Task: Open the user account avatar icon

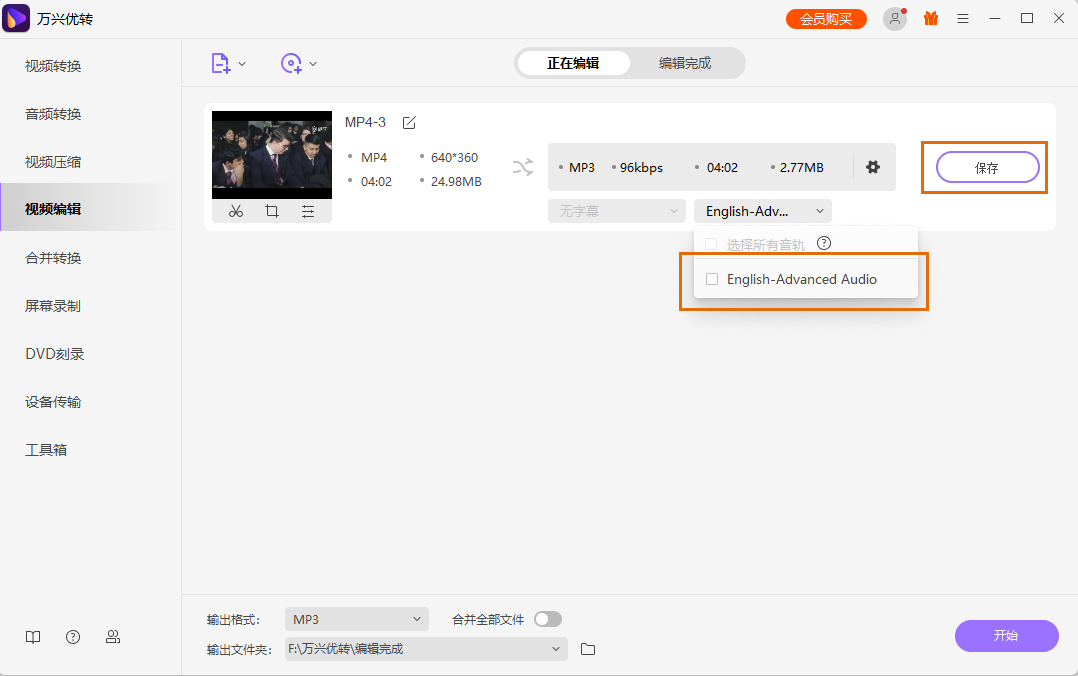Action: (895, 19)
